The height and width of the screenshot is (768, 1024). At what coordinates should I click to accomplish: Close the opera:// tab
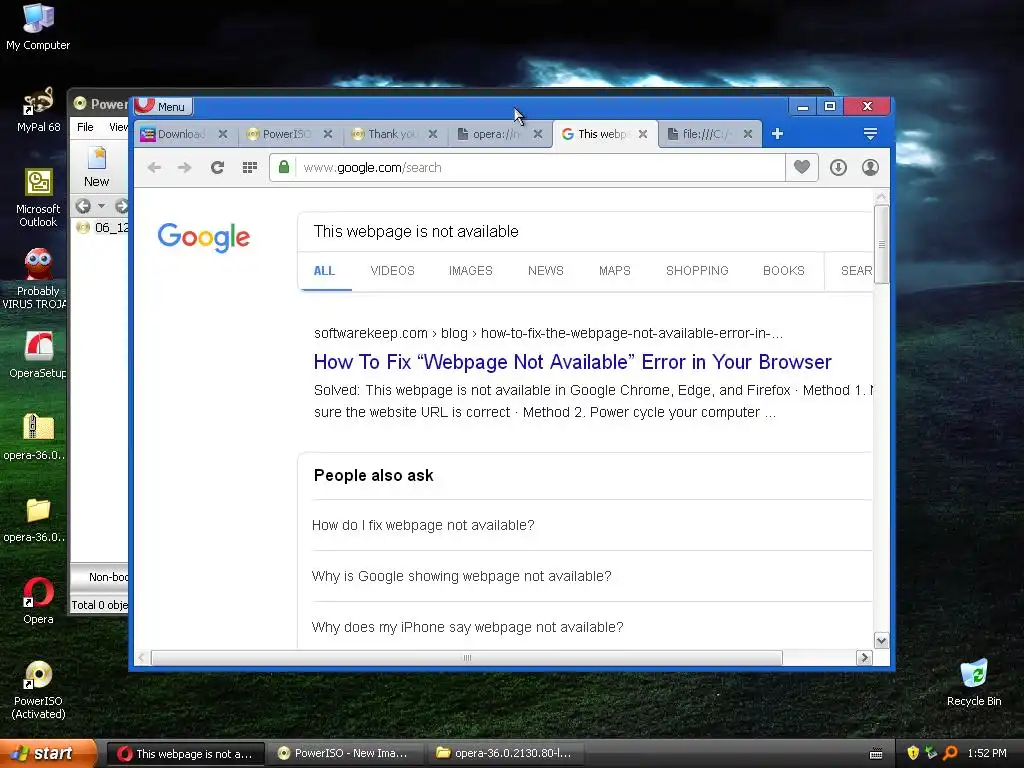537,134
